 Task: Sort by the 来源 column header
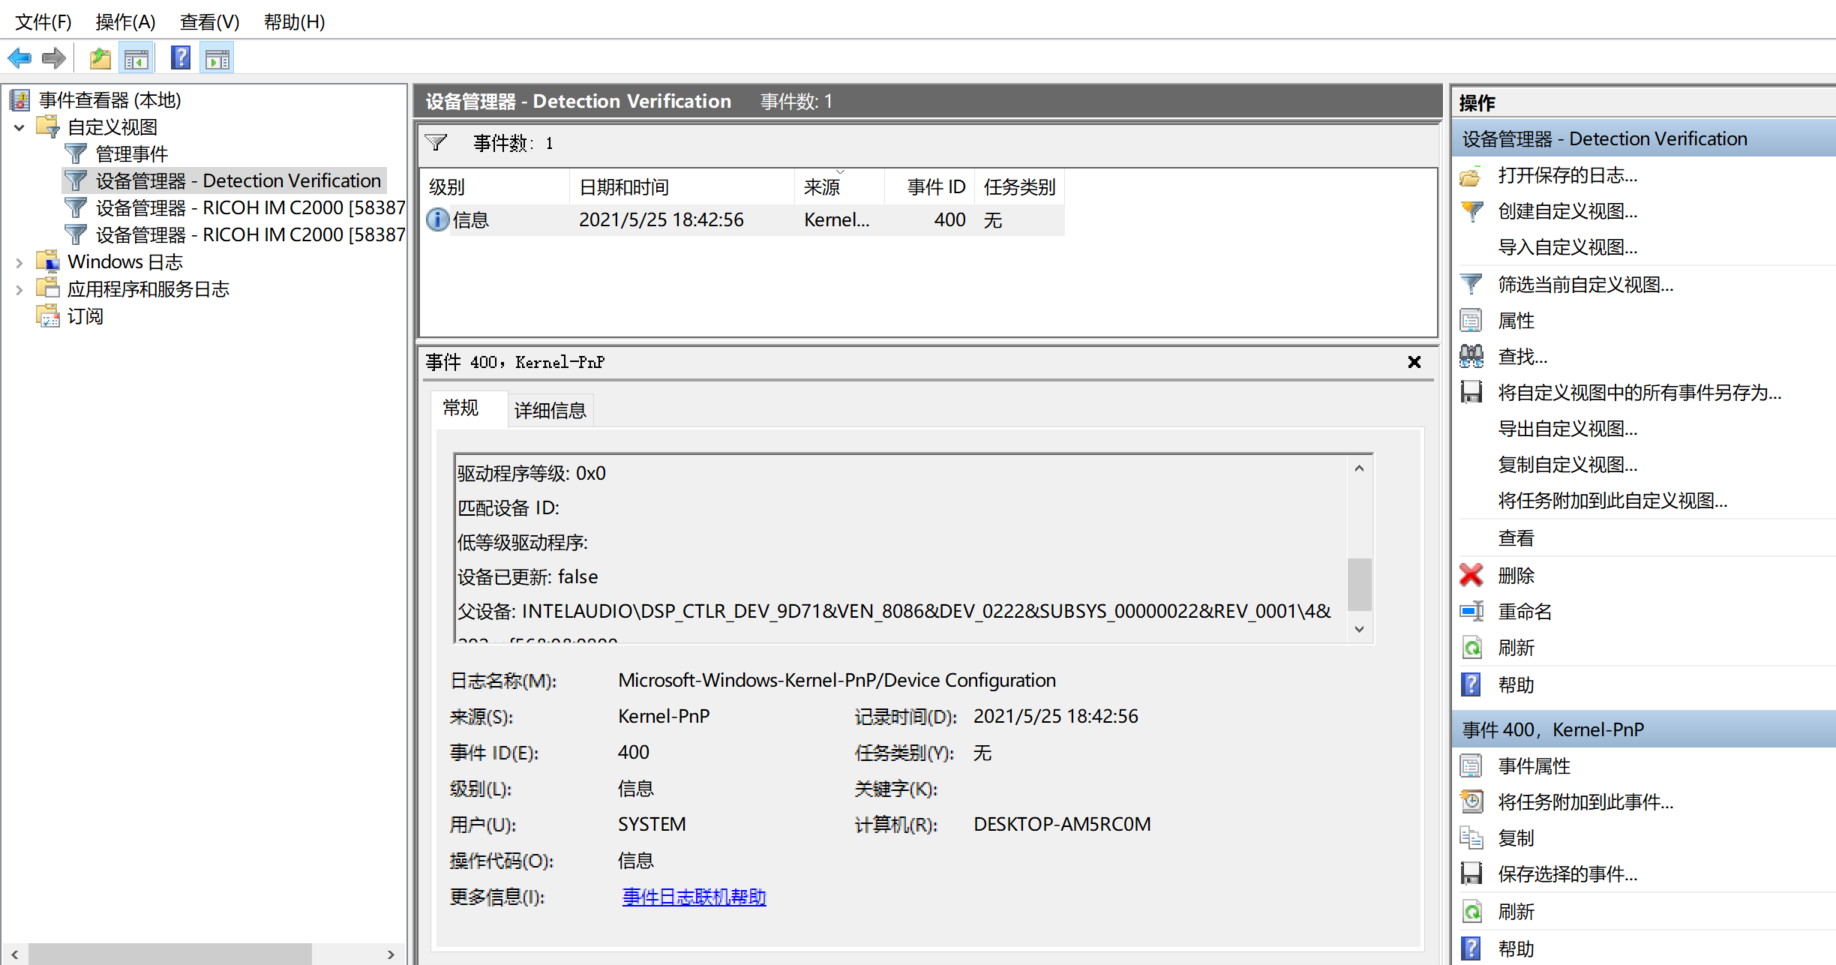tap(840, 187)
